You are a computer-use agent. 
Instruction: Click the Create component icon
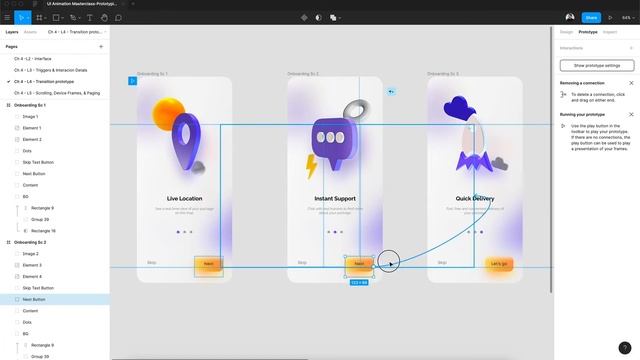304,18
